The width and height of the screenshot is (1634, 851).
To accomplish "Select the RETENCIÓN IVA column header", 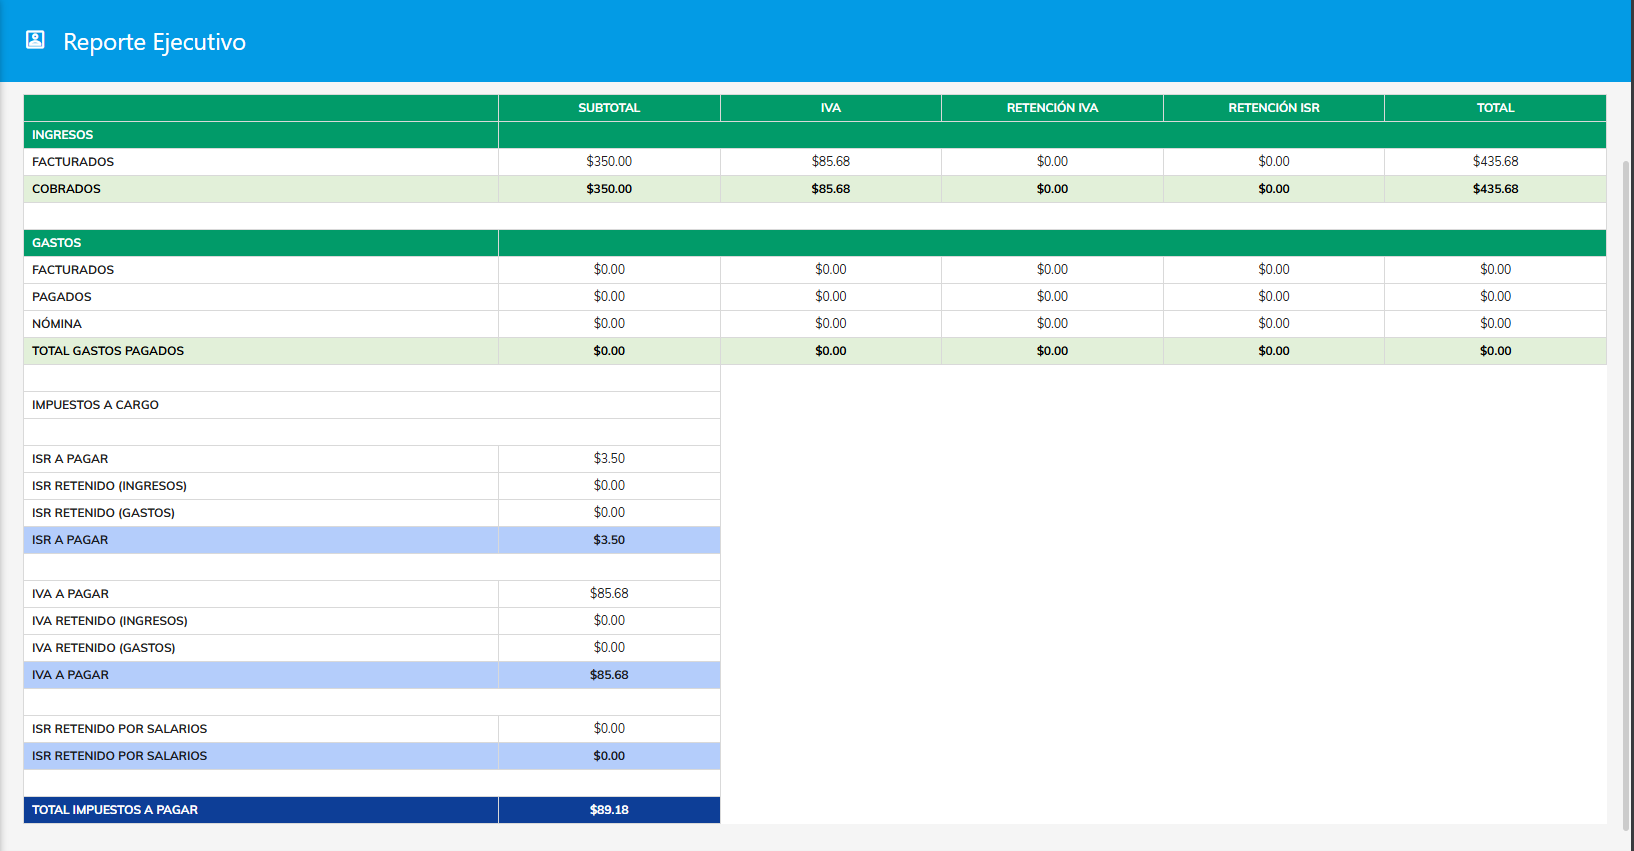I will 1052,108.
